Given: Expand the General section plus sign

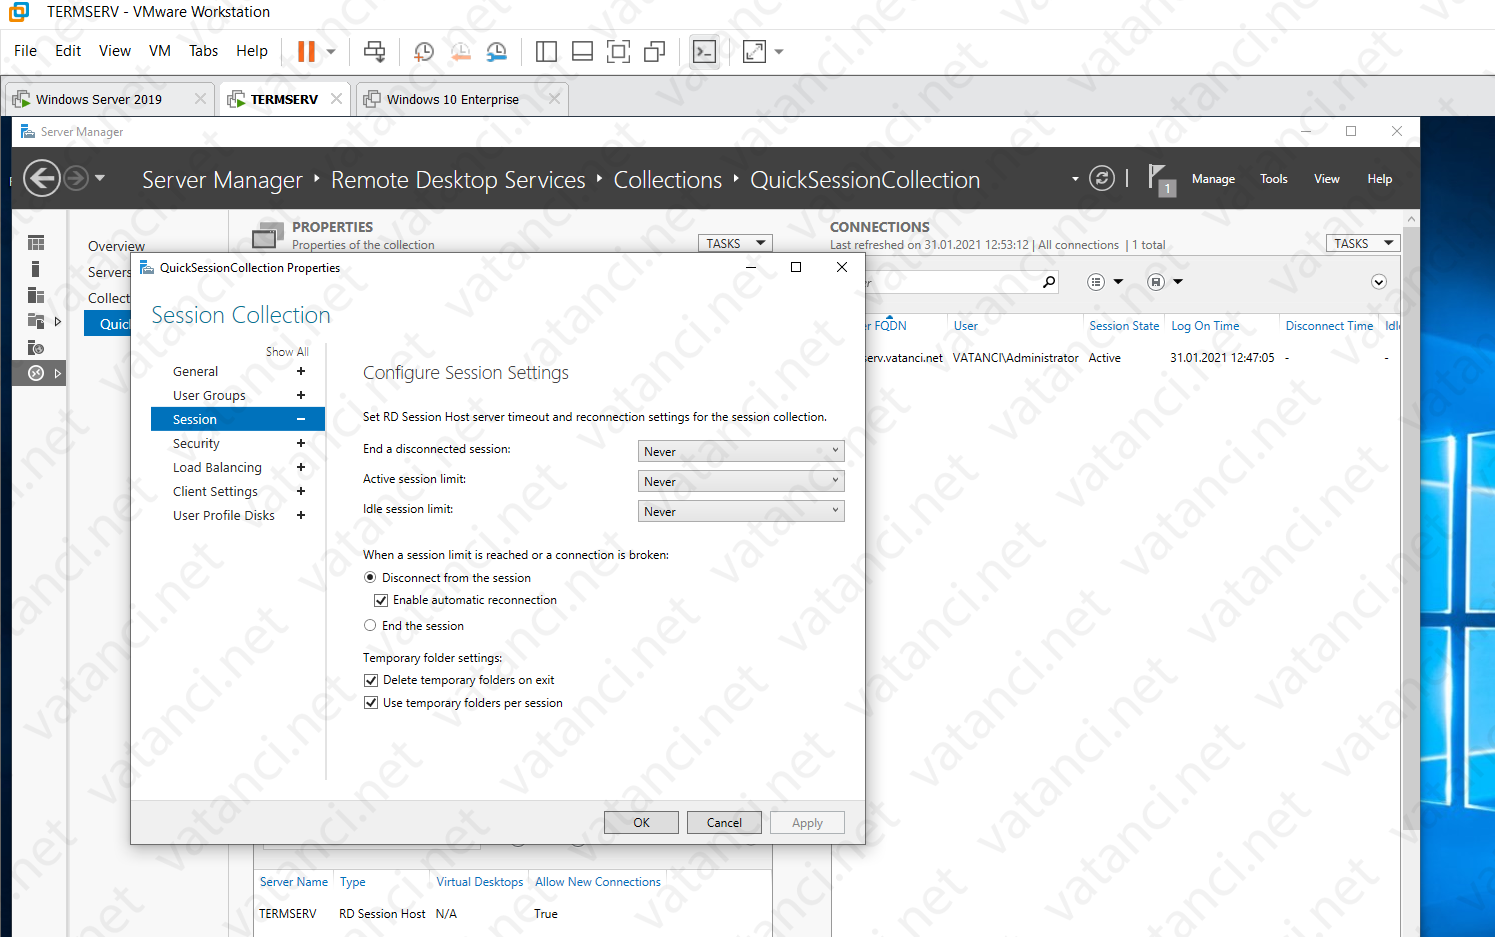Looking at the screenshot, I should point(300,371).
